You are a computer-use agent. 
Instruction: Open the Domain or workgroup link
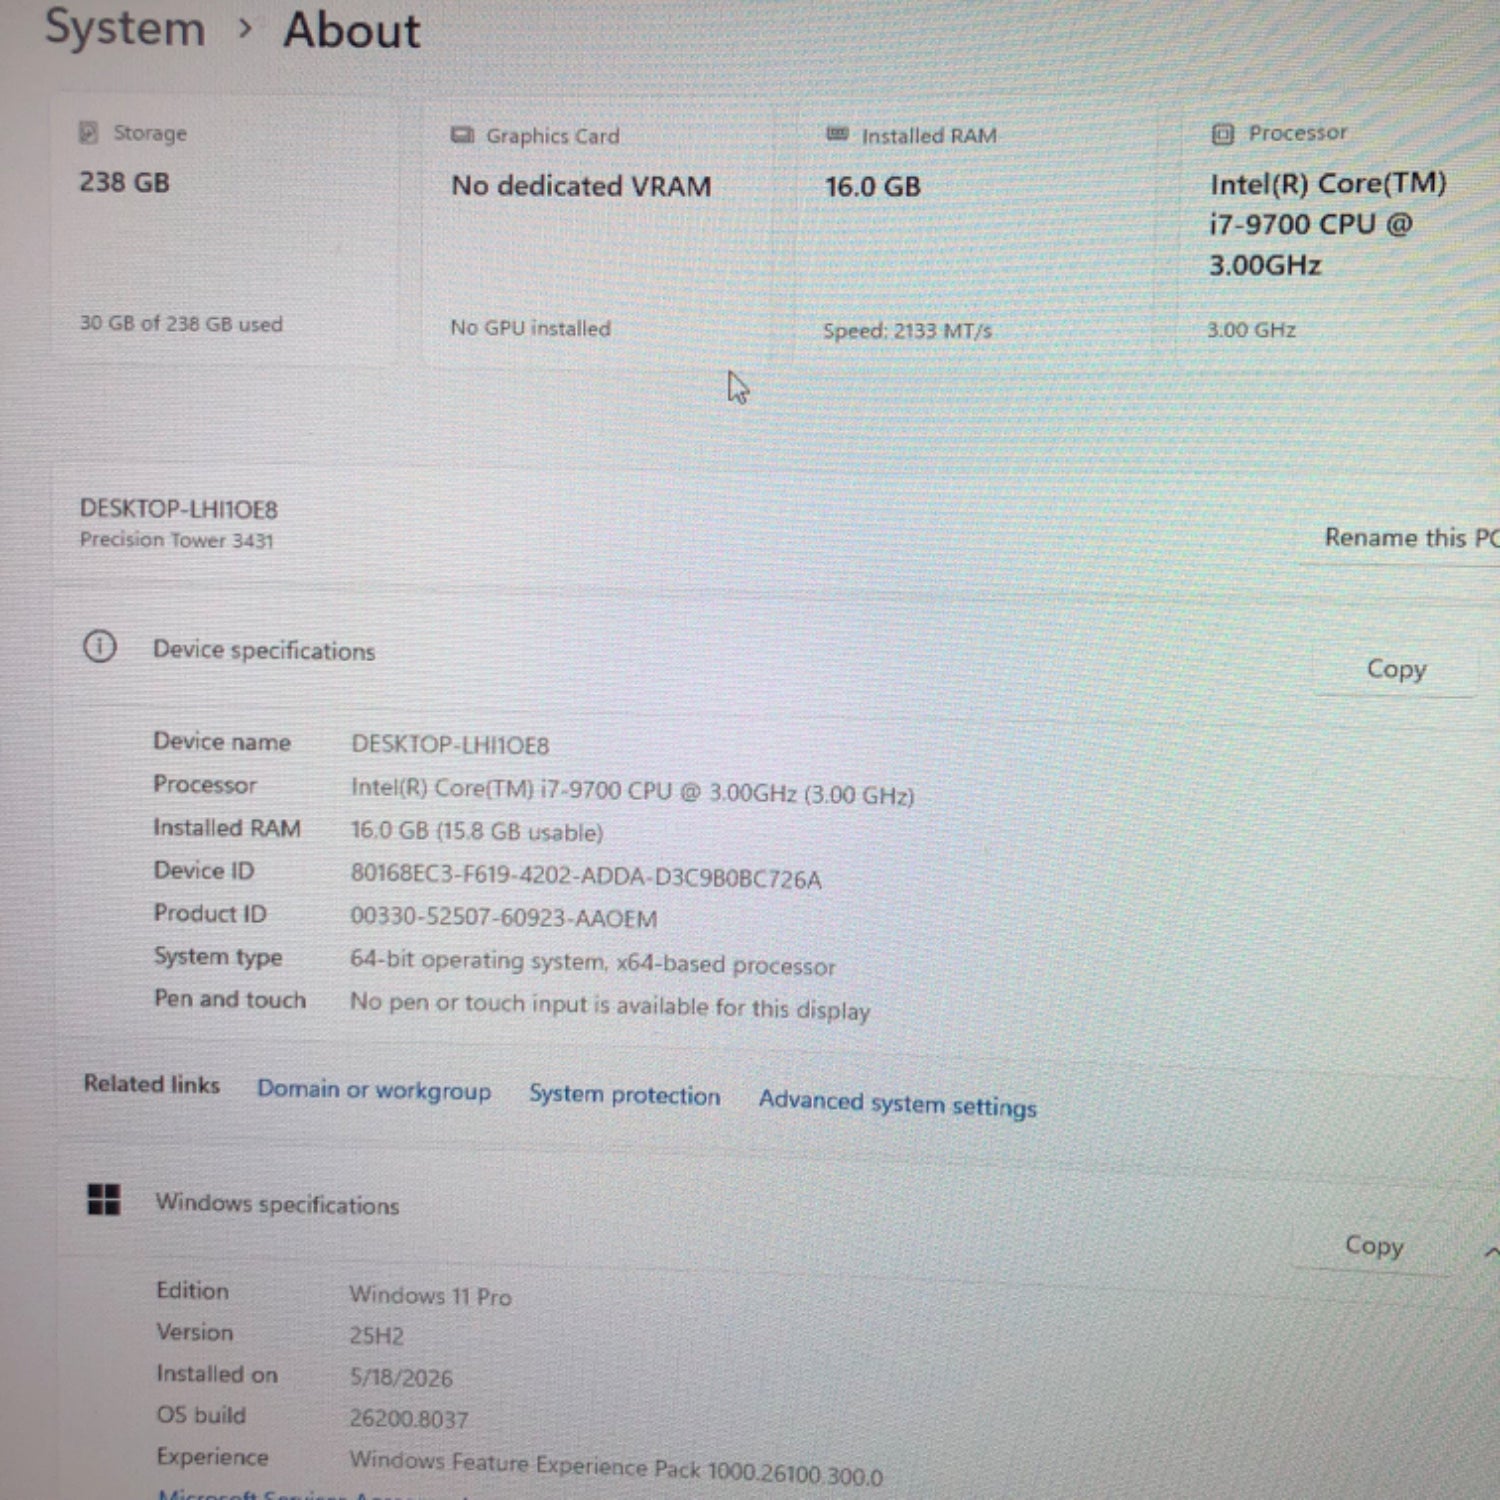[374, 1090]
